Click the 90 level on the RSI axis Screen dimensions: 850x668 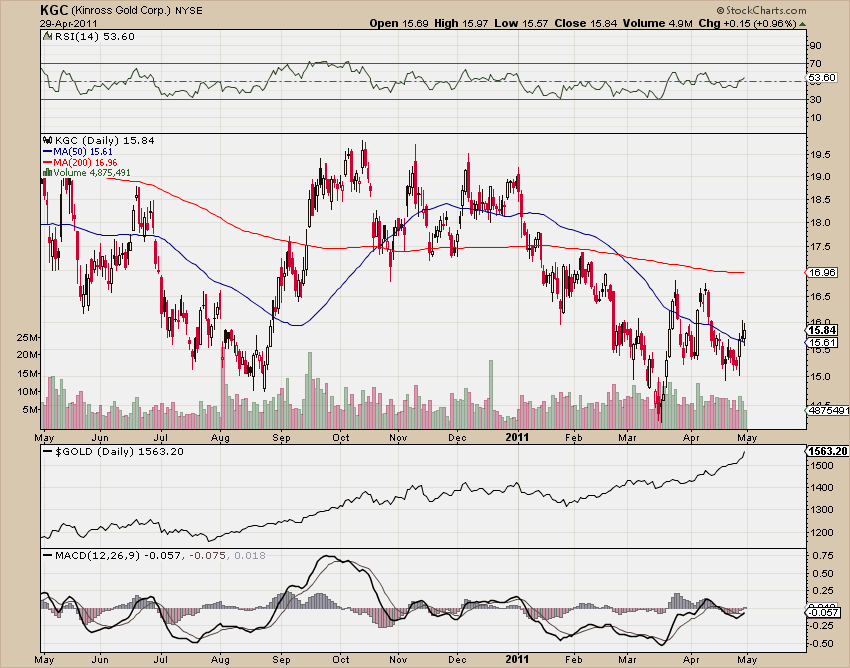click(815, 46)
